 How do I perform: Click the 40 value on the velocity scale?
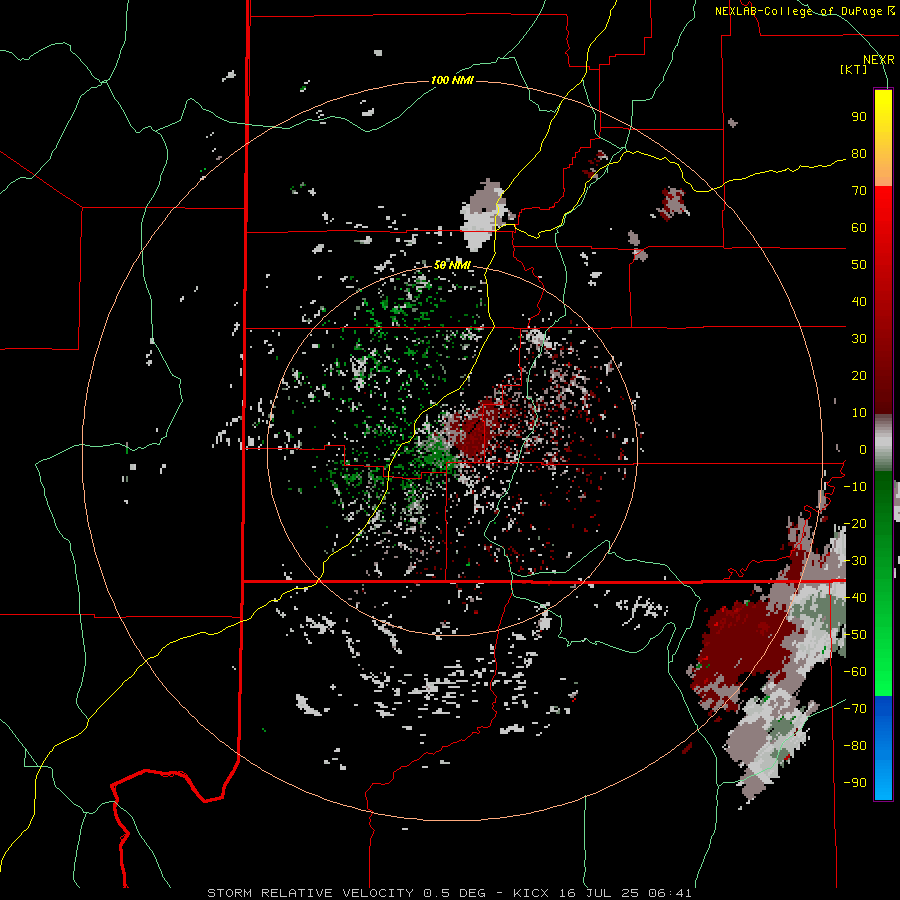tap(859, 301)
